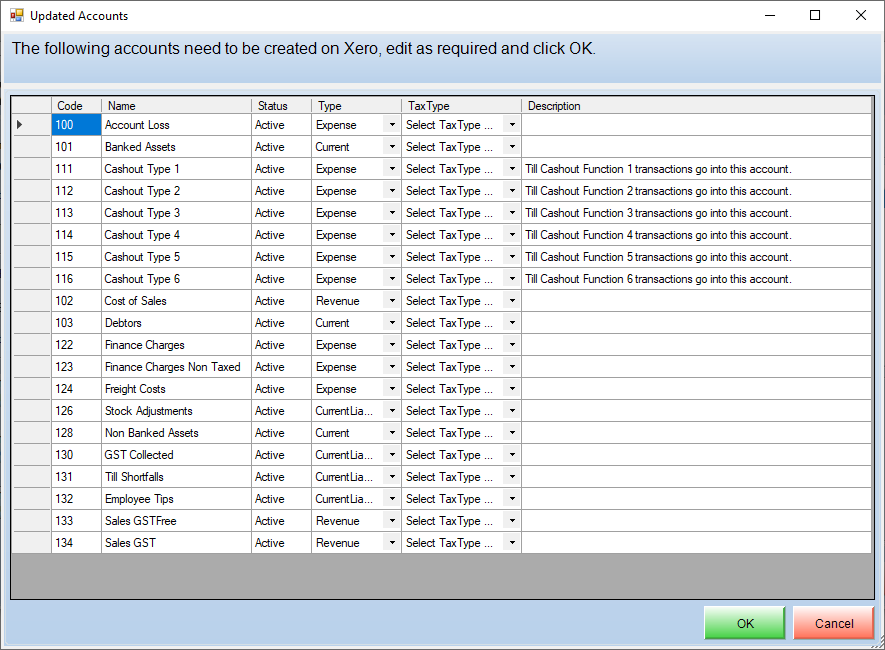Click the Cashout Type 3 description cell
The image size is (885, 650).
[x=696, y=213]
